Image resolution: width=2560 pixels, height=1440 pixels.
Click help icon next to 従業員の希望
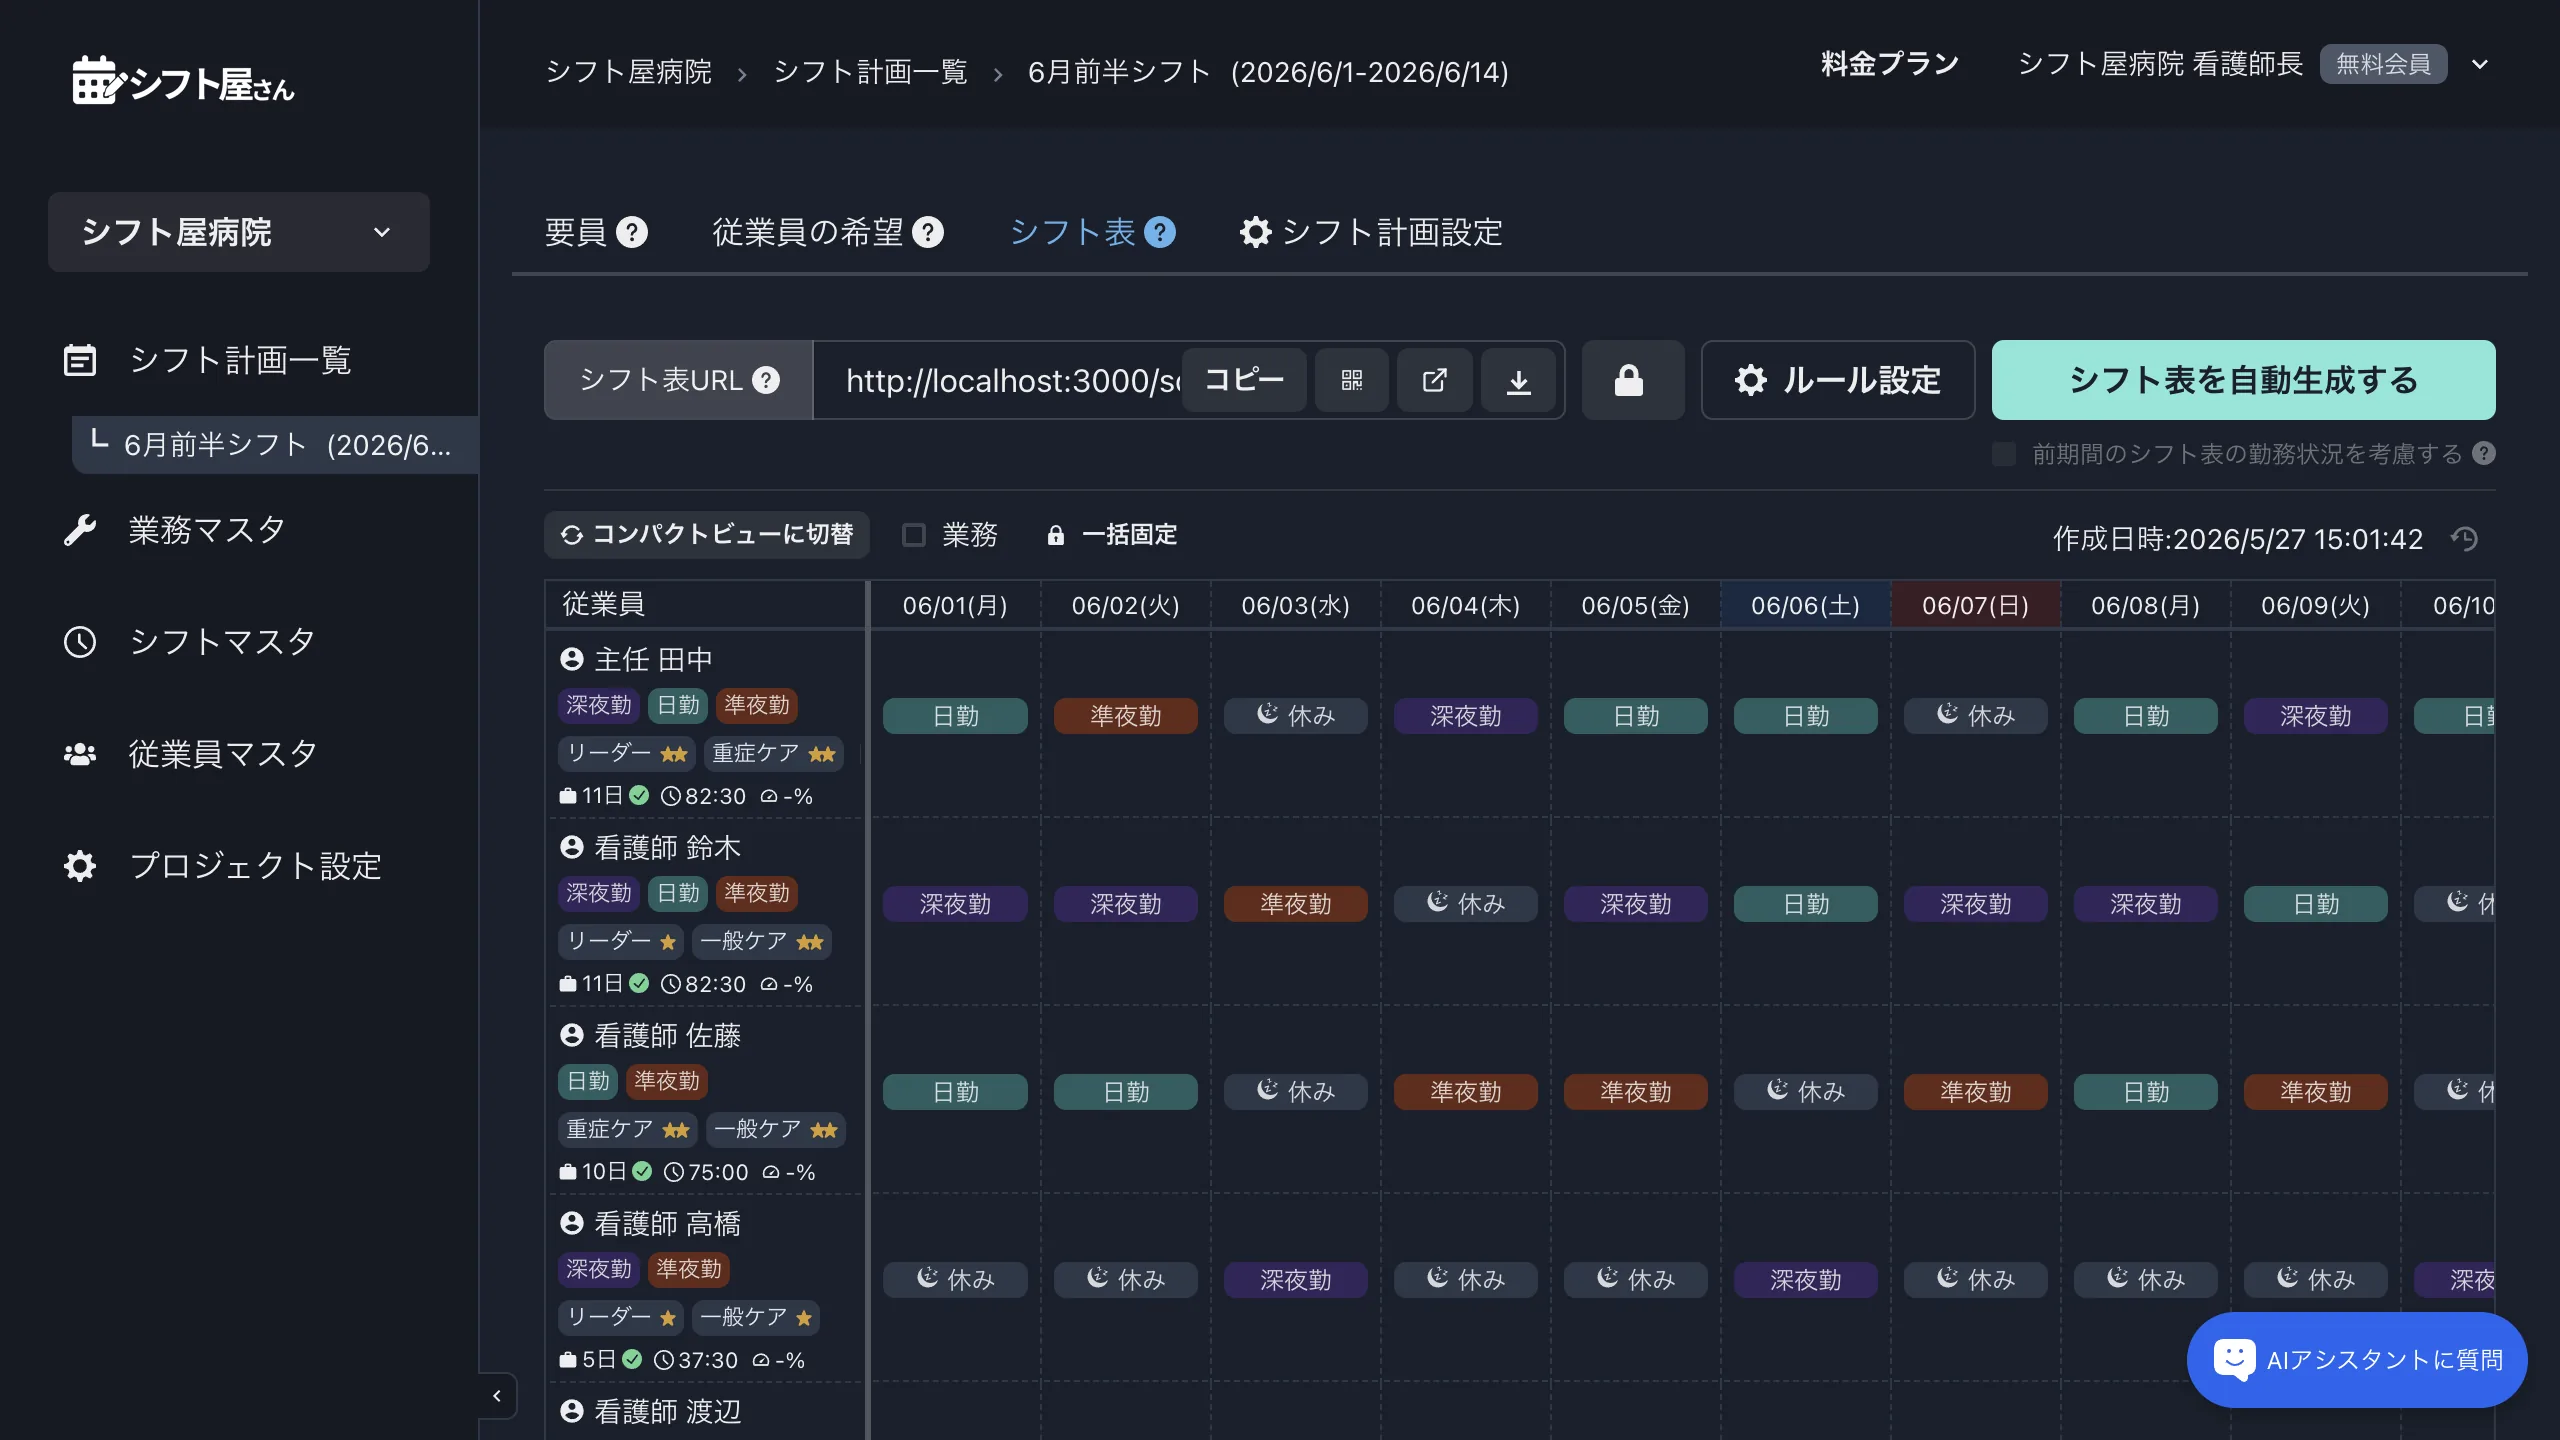(928, 232)
